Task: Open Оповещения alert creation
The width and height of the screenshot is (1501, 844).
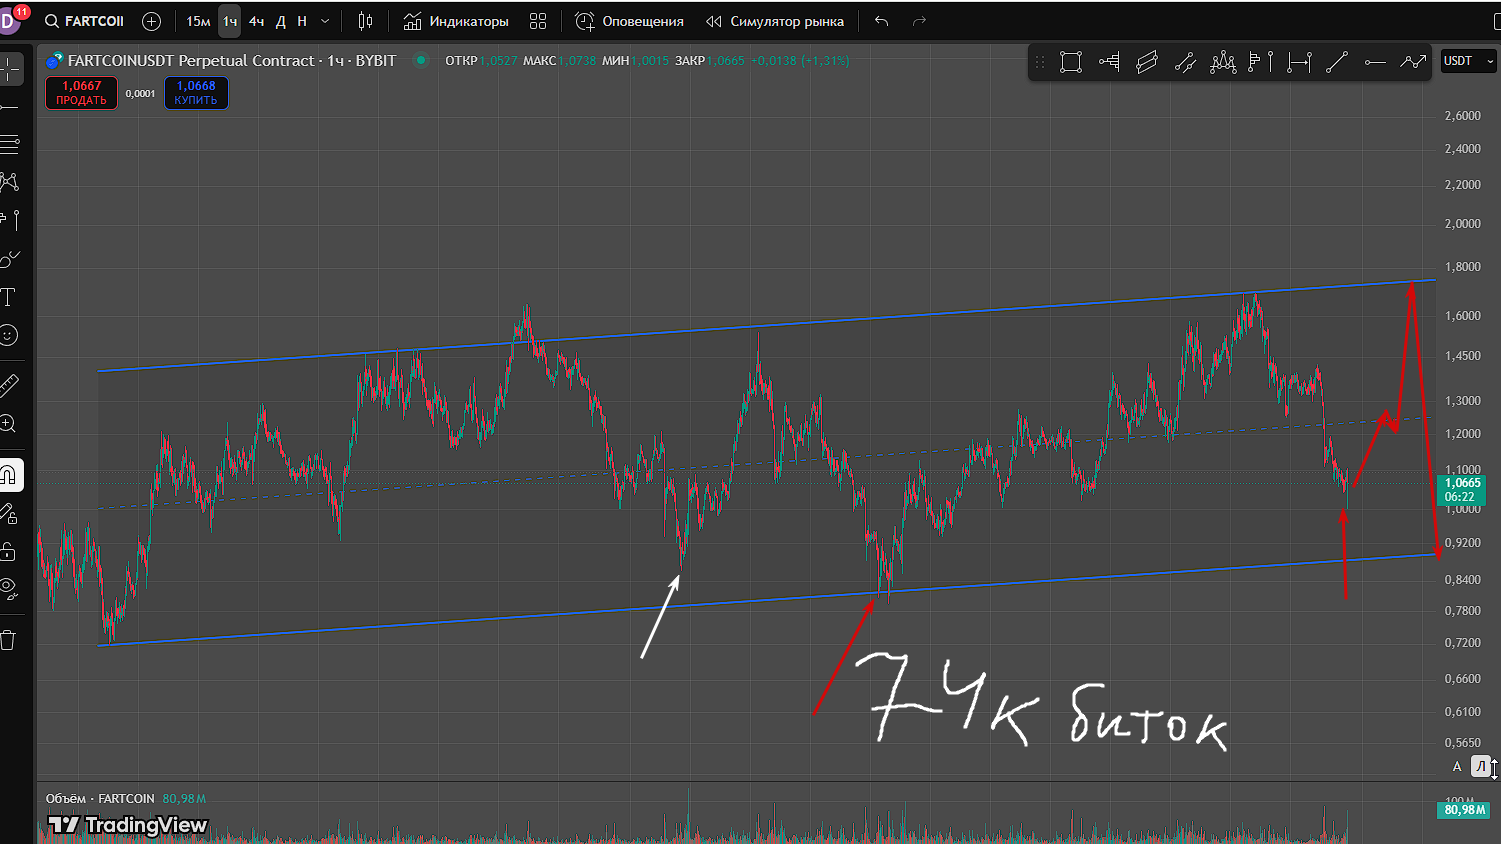Action: [630, 21]
